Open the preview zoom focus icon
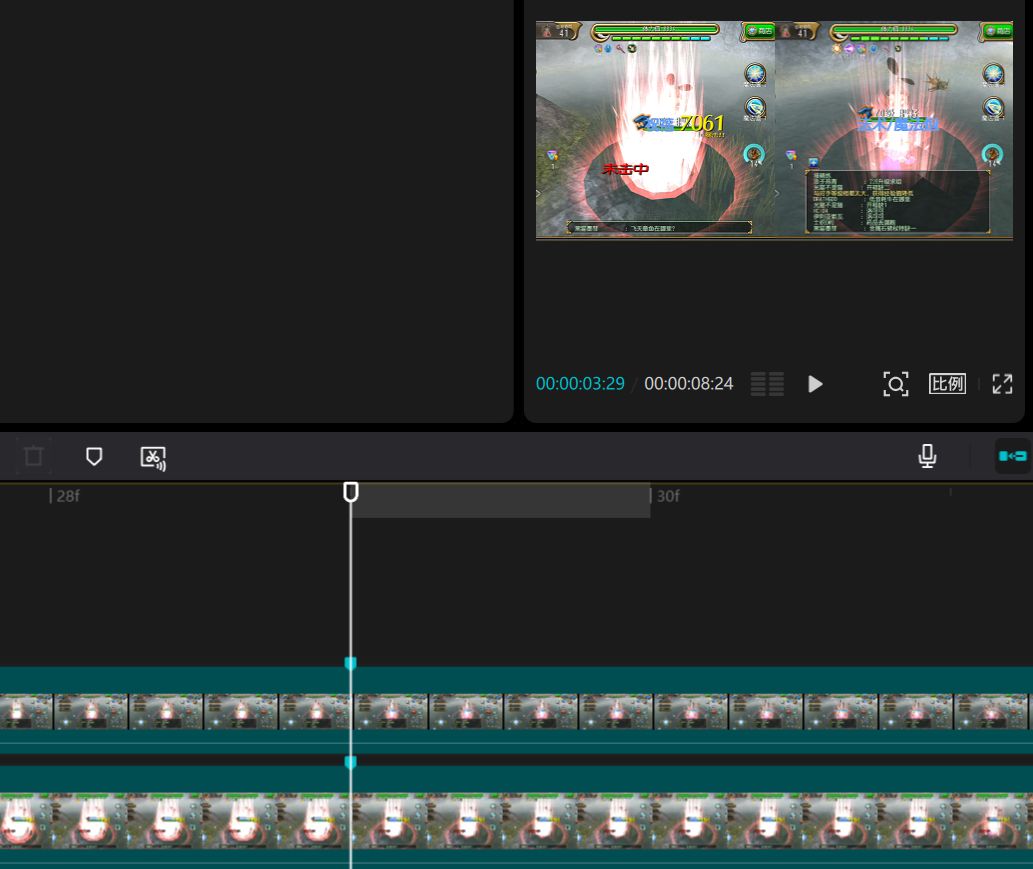The width and height of the screenshot is (1033, 869). pos(895,384)
